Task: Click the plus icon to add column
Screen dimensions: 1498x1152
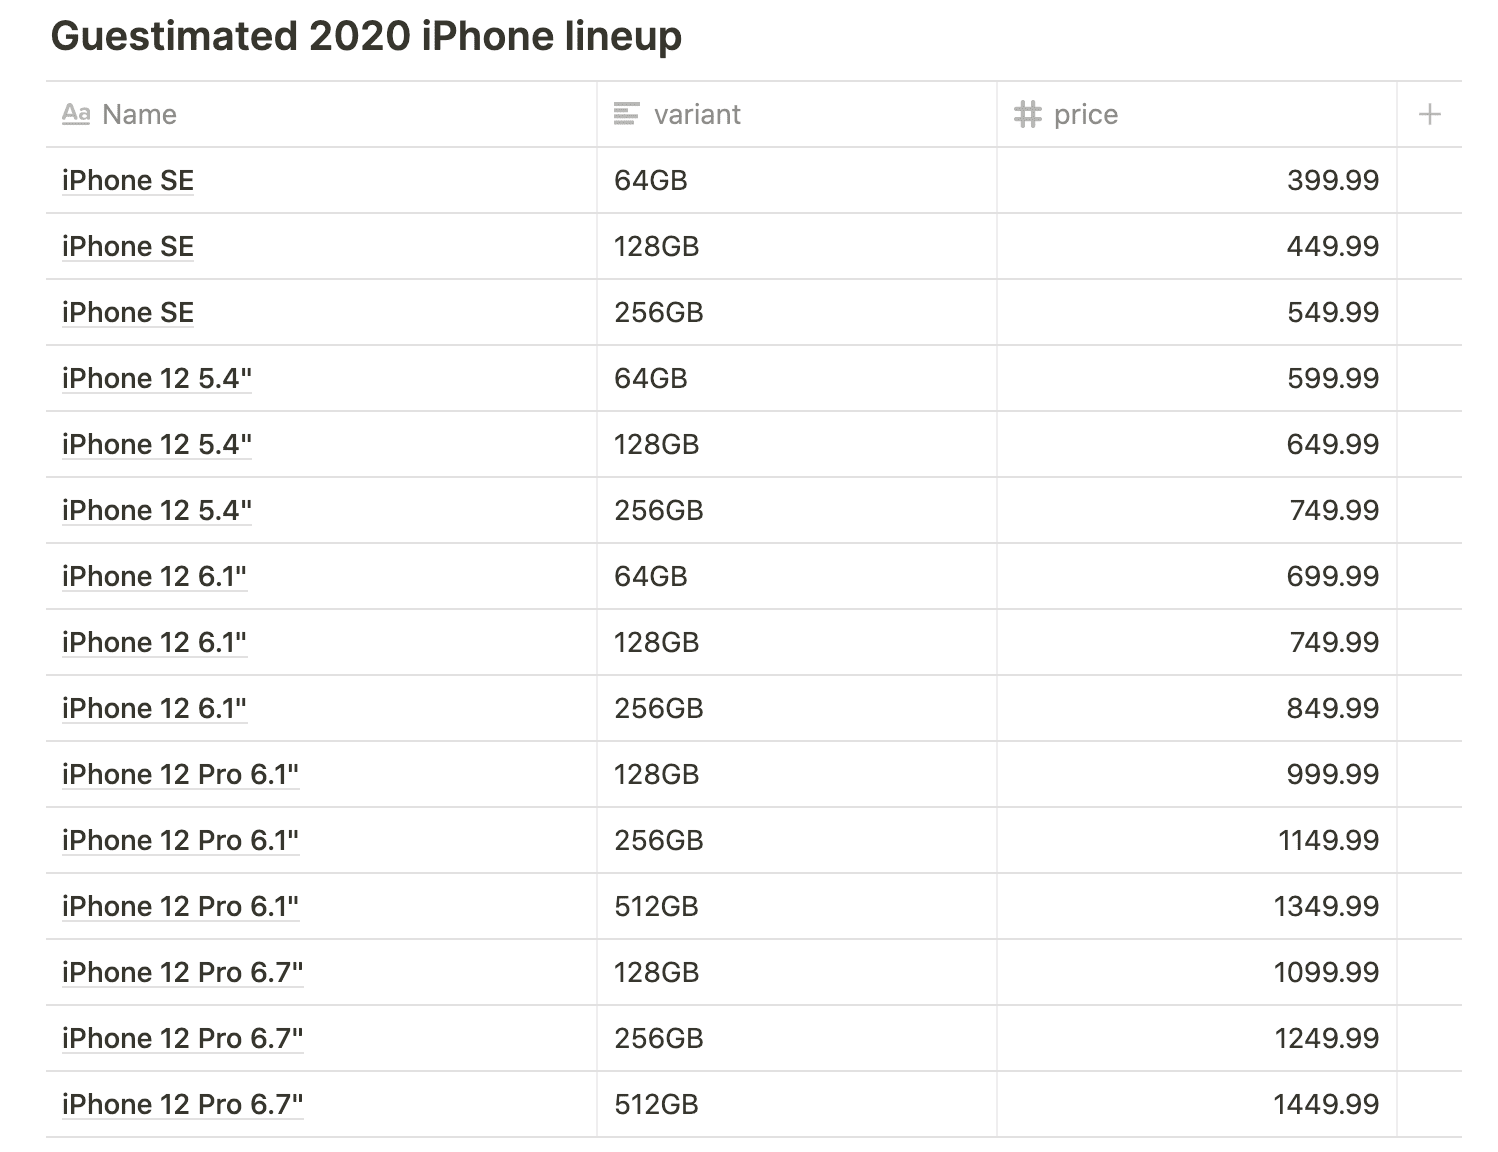Action: [x=1429, y=114]
